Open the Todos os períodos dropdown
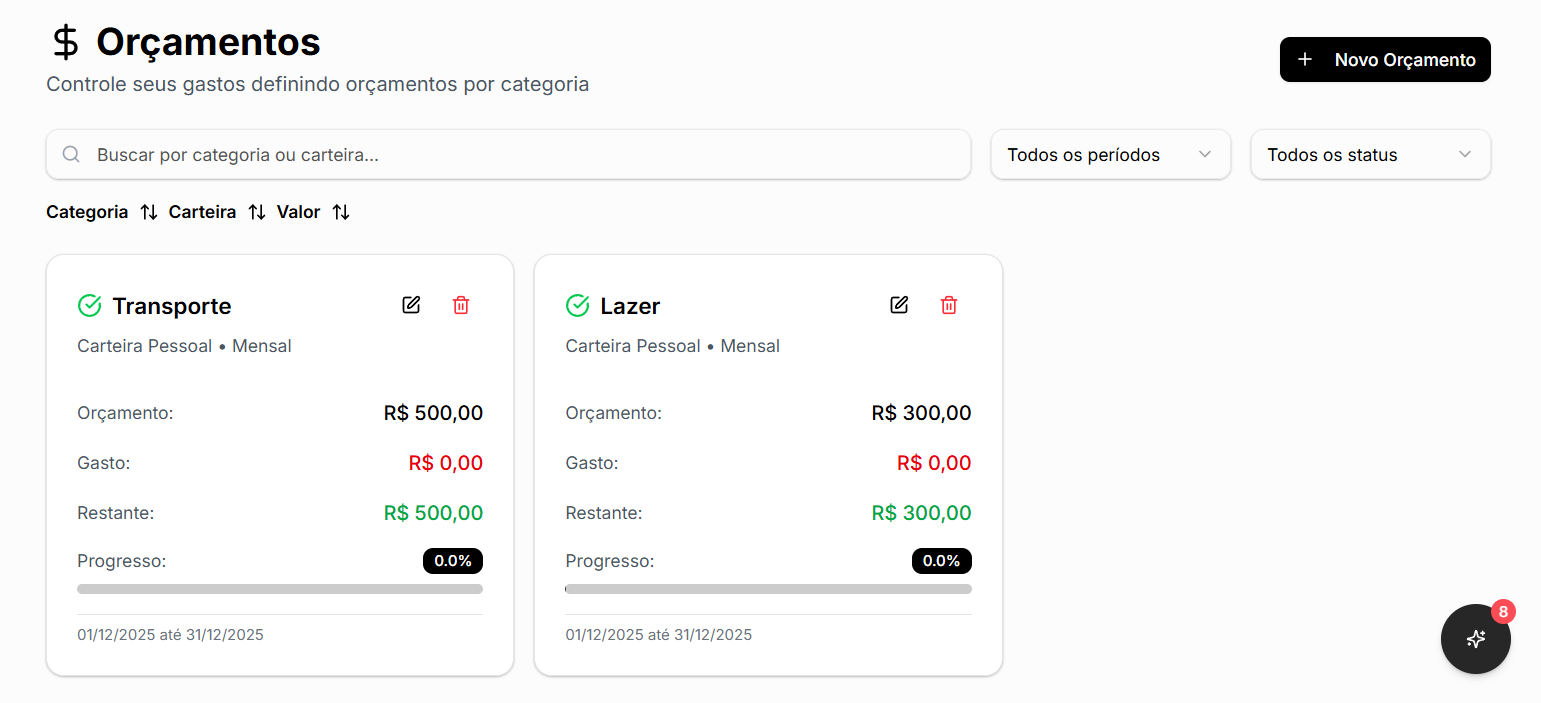The width and height of the screenshot is (1541, 703). tap(1110, 154)
